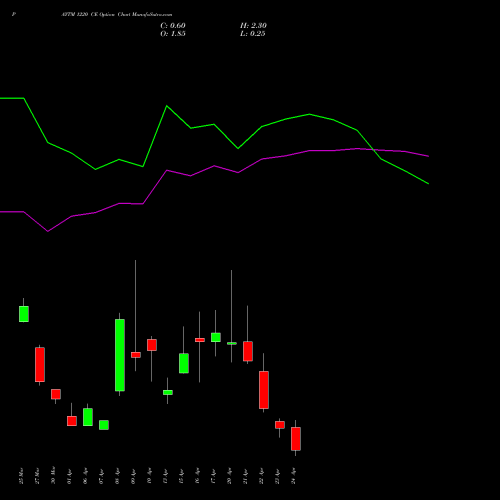Click the '10 Apr' date axis label
Screen dimensions: 500x500
[149, 476]
